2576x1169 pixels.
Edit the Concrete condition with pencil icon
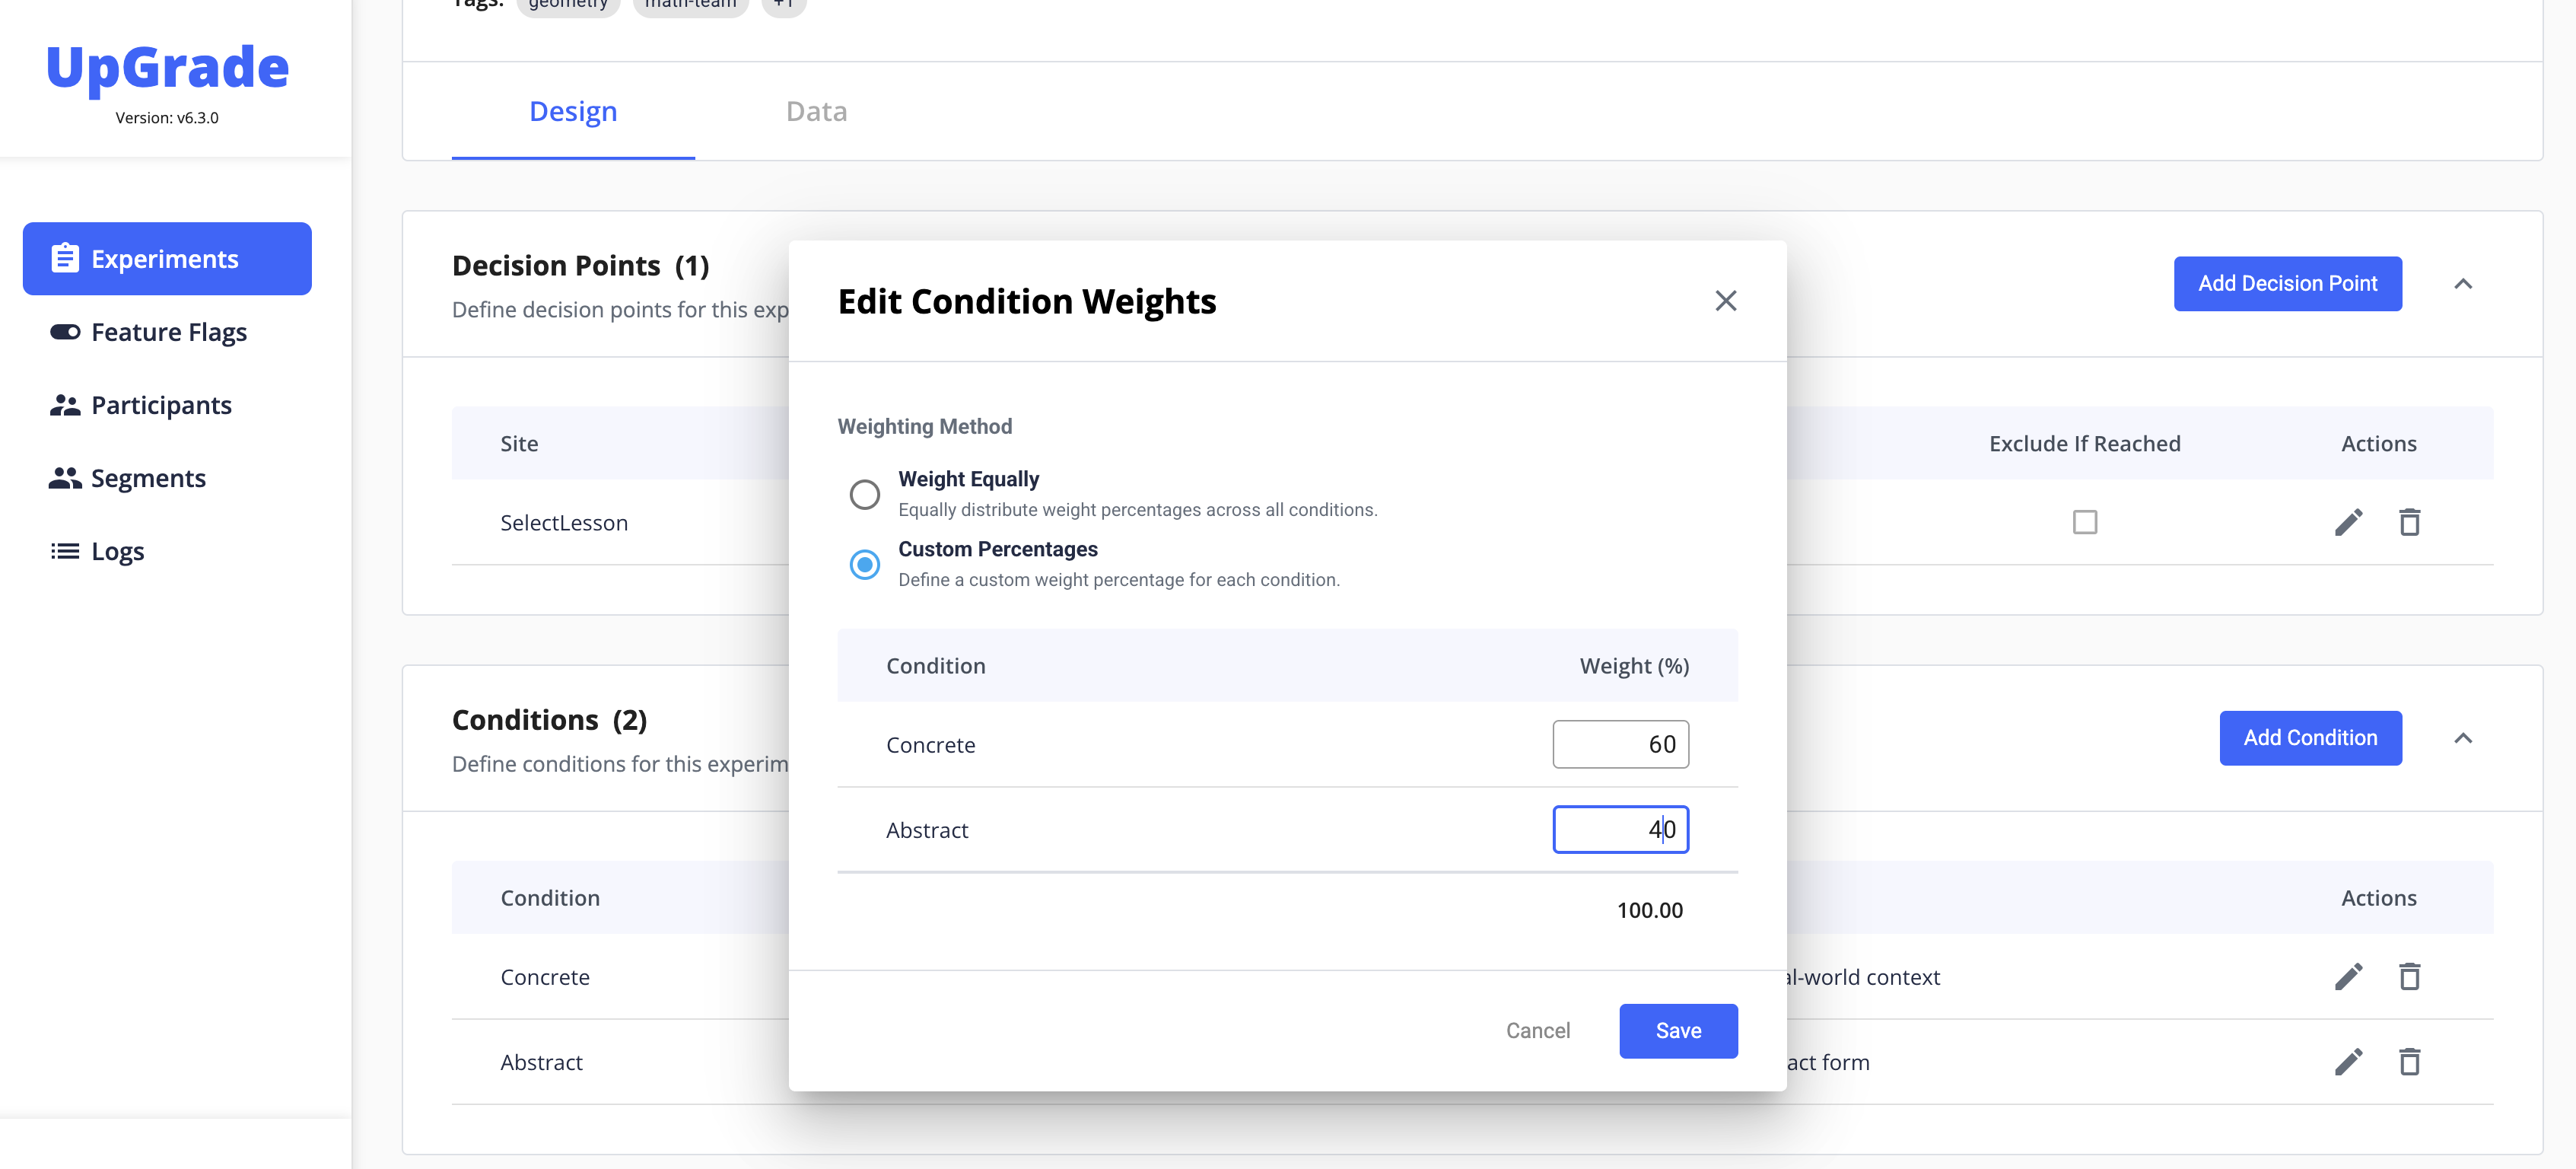[2348, 976]
